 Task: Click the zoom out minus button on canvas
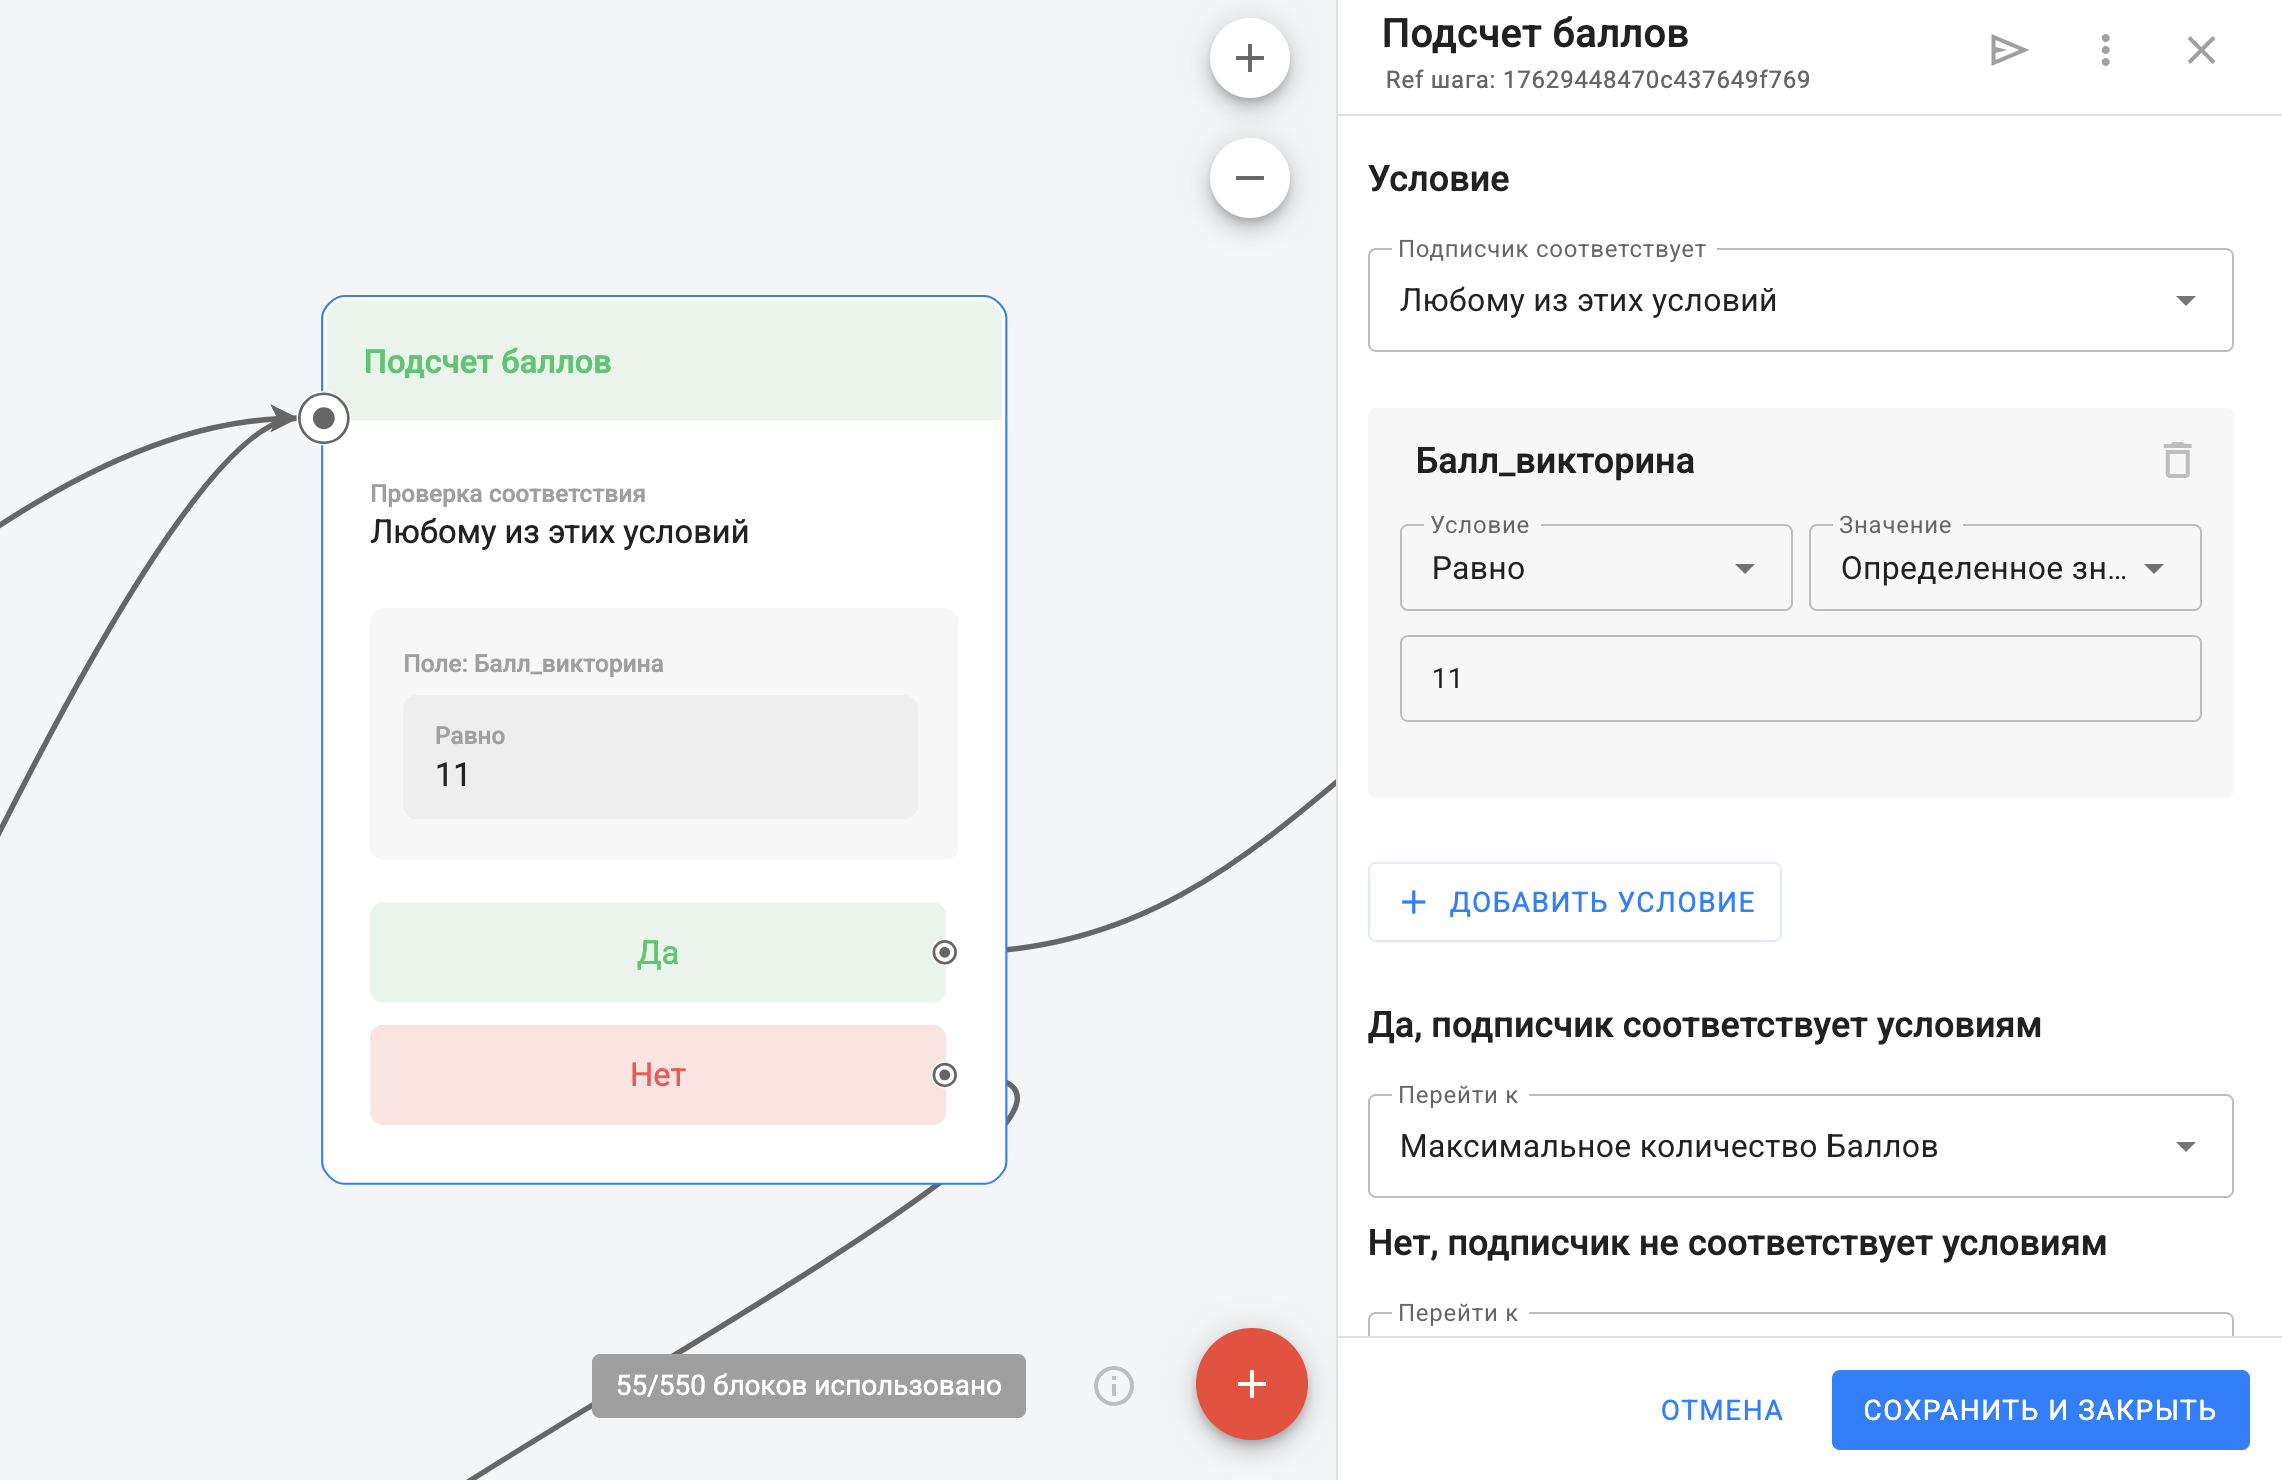point(1249,179)
